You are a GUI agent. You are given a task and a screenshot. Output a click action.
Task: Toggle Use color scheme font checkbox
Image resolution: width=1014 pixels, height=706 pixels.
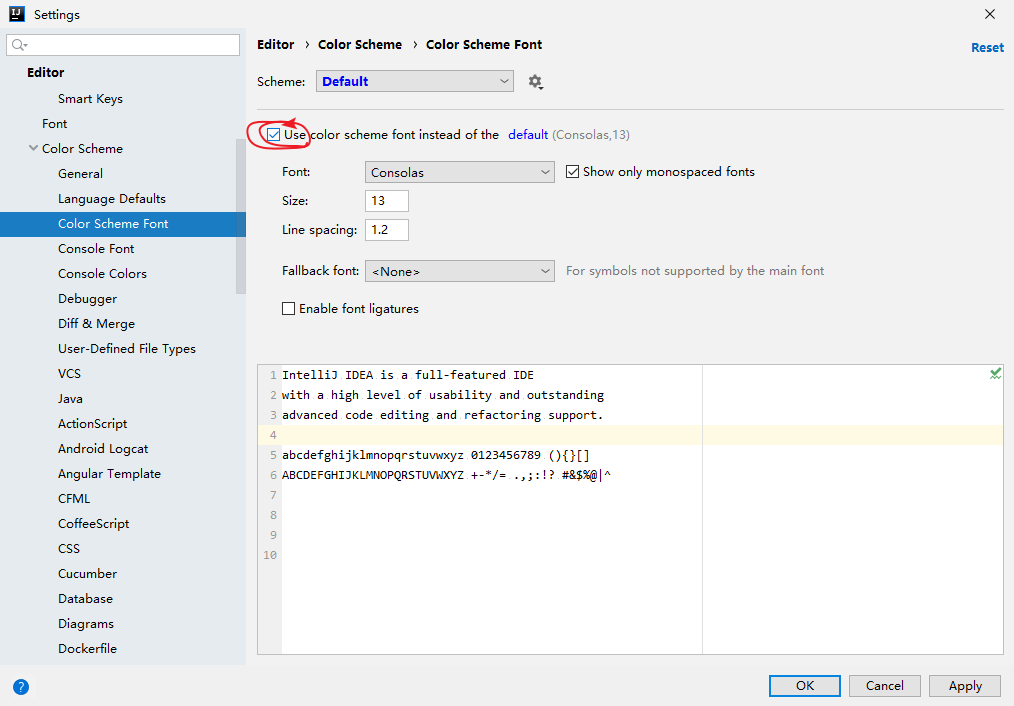click(274, 134)
